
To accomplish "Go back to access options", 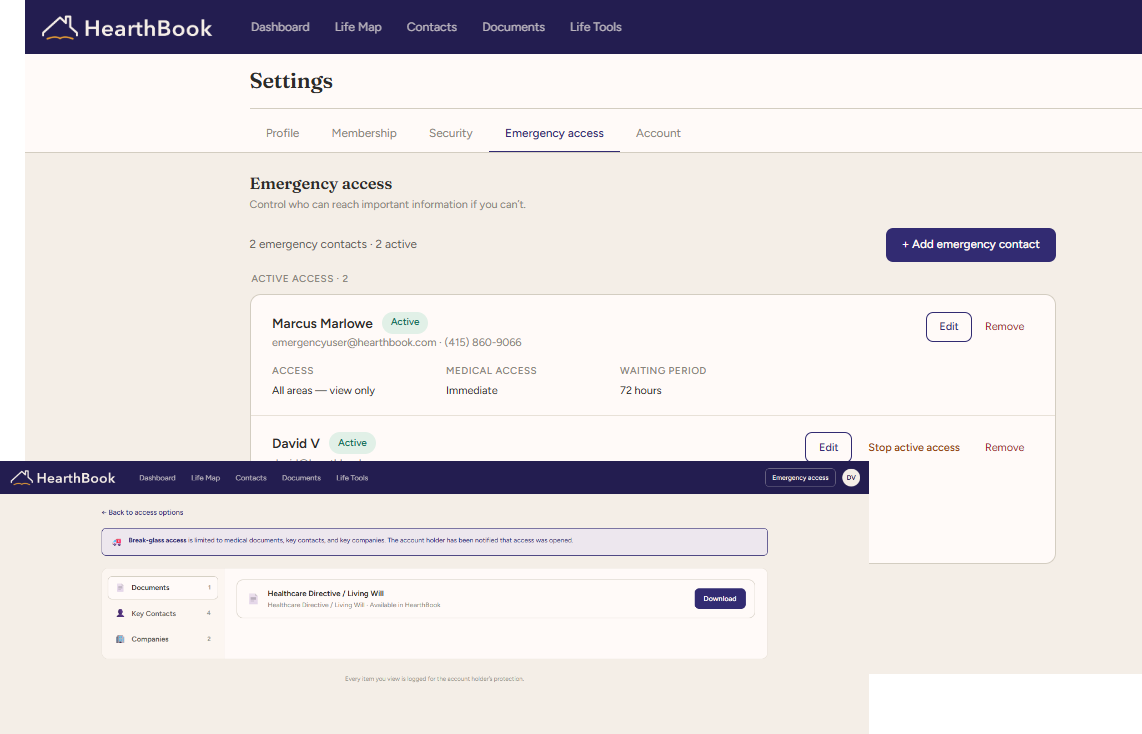I will 142,513.
